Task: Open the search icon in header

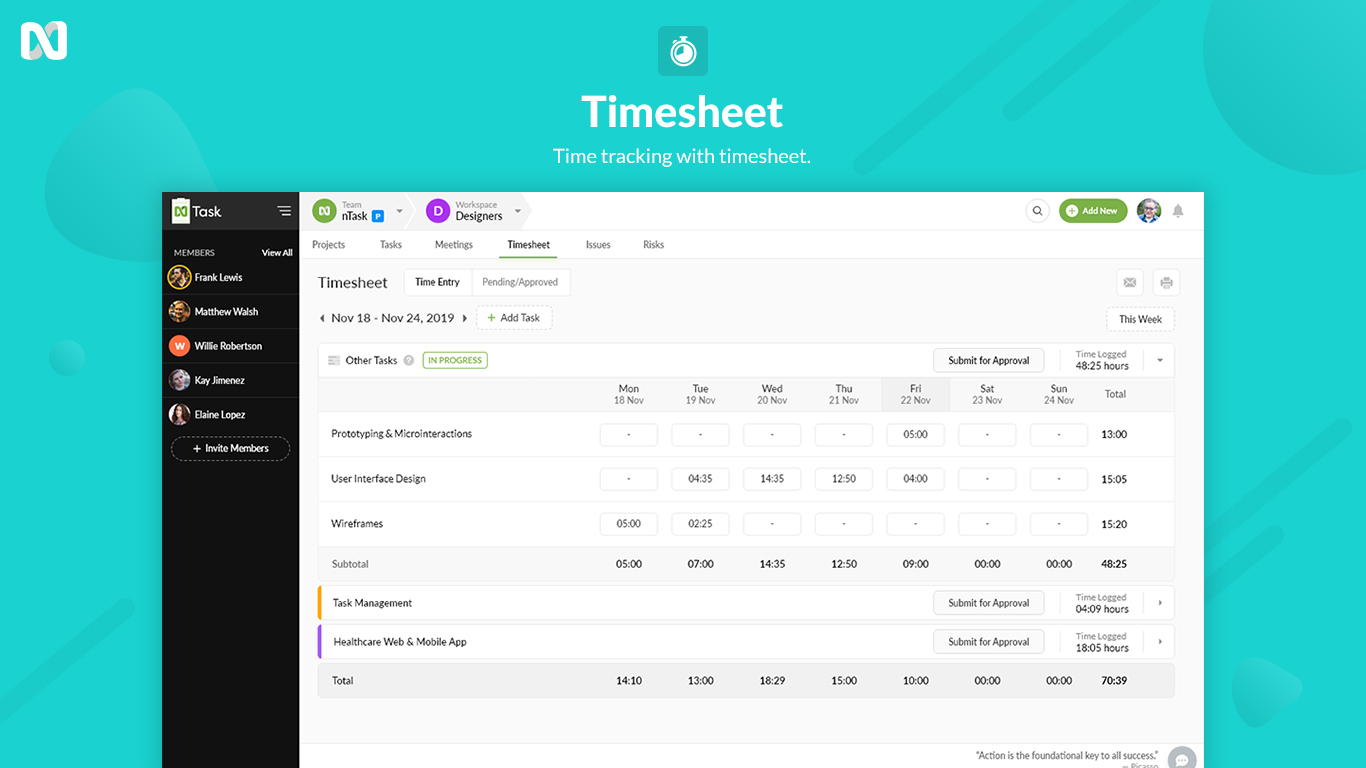Action: 1037,211
